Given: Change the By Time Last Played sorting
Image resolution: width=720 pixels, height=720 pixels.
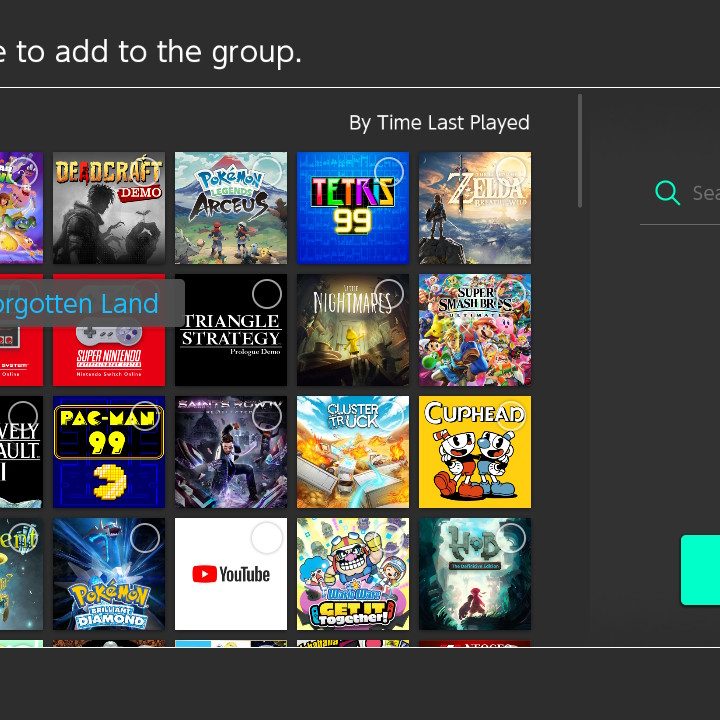Looking at the screenshot, I should (439, 123).
